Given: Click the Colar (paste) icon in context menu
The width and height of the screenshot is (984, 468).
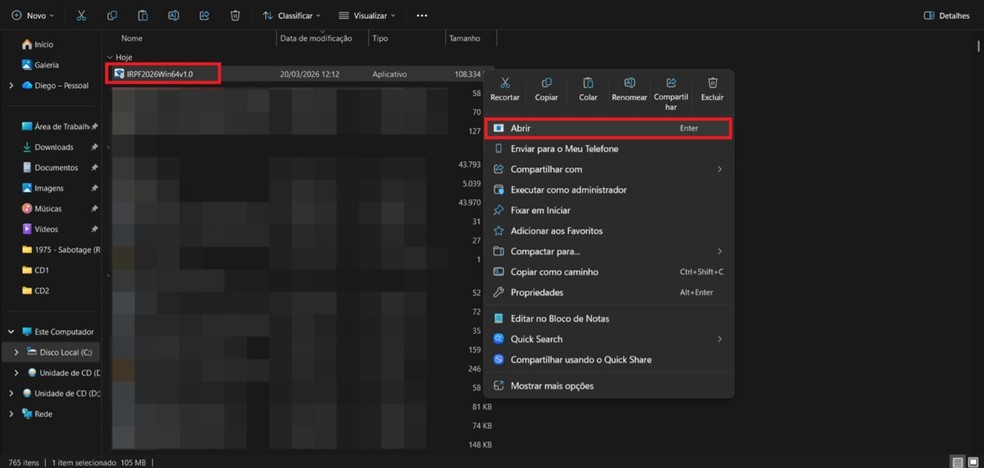Looking at the screenshot, I should 588,84.
